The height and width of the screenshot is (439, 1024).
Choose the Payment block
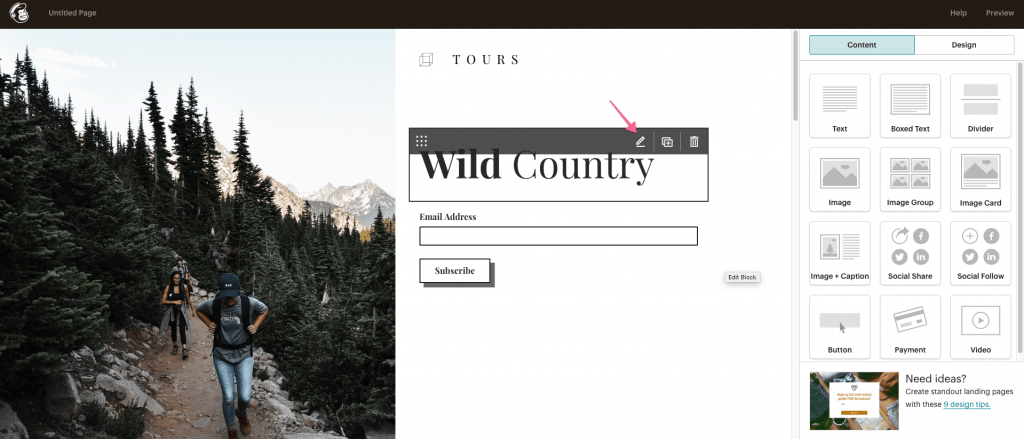point(910,327)
